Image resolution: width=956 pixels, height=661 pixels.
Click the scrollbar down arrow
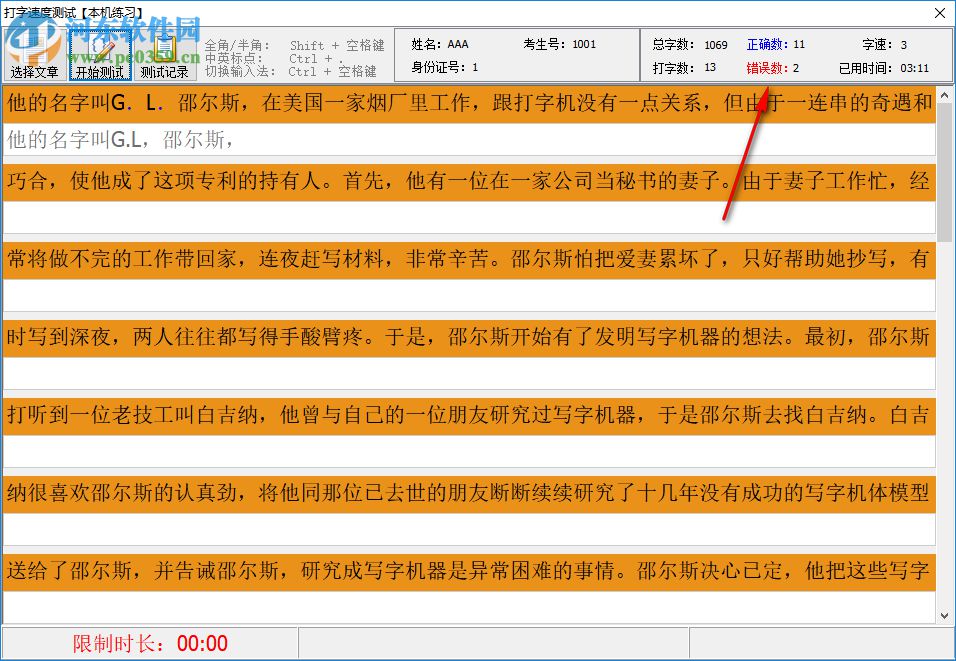click(943, 614)
